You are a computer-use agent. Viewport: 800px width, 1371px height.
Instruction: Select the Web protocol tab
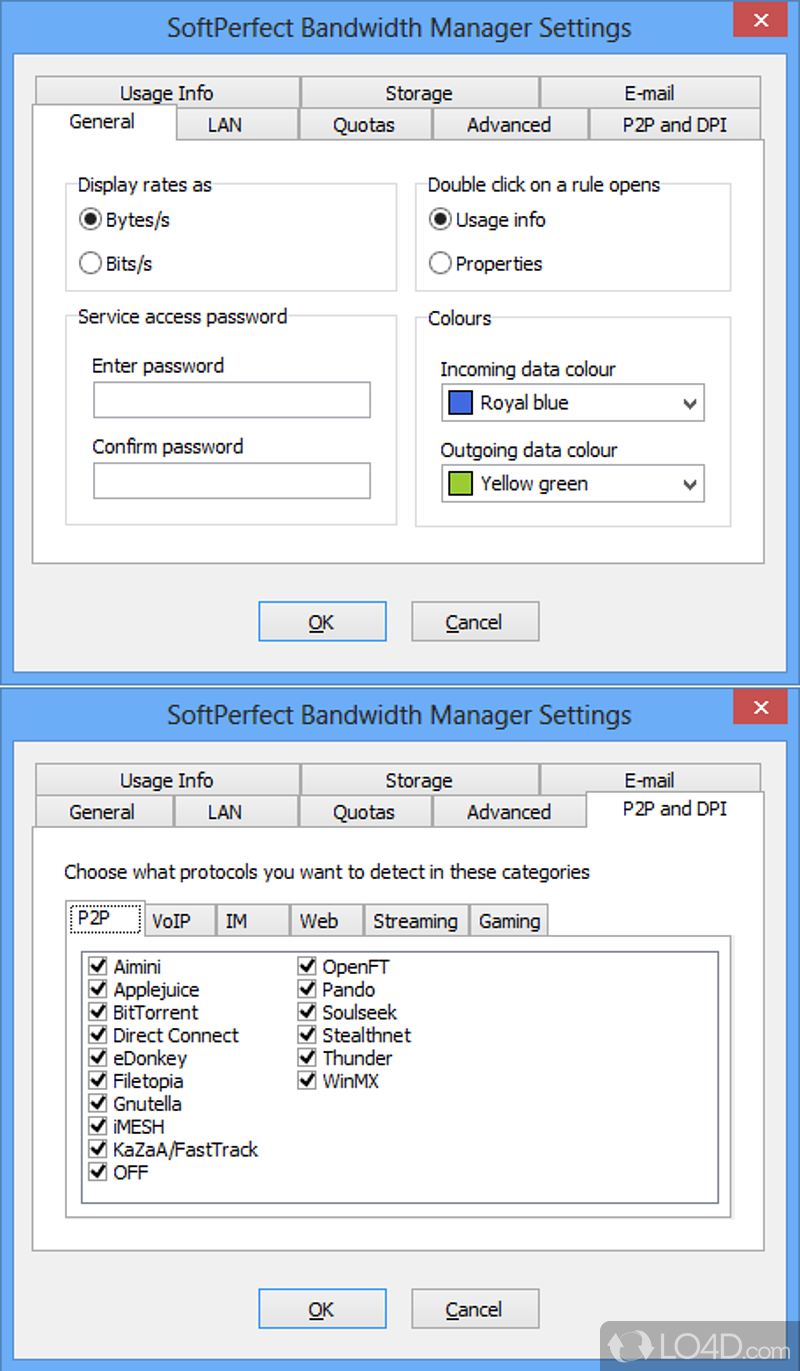point(319,921)
